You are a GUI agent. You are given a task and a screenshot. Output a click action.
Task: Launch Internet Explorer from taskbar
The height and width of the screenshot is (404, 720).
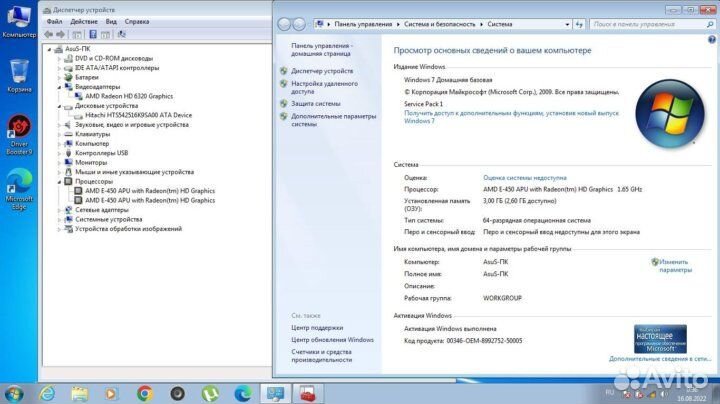(x=47, y=393)
